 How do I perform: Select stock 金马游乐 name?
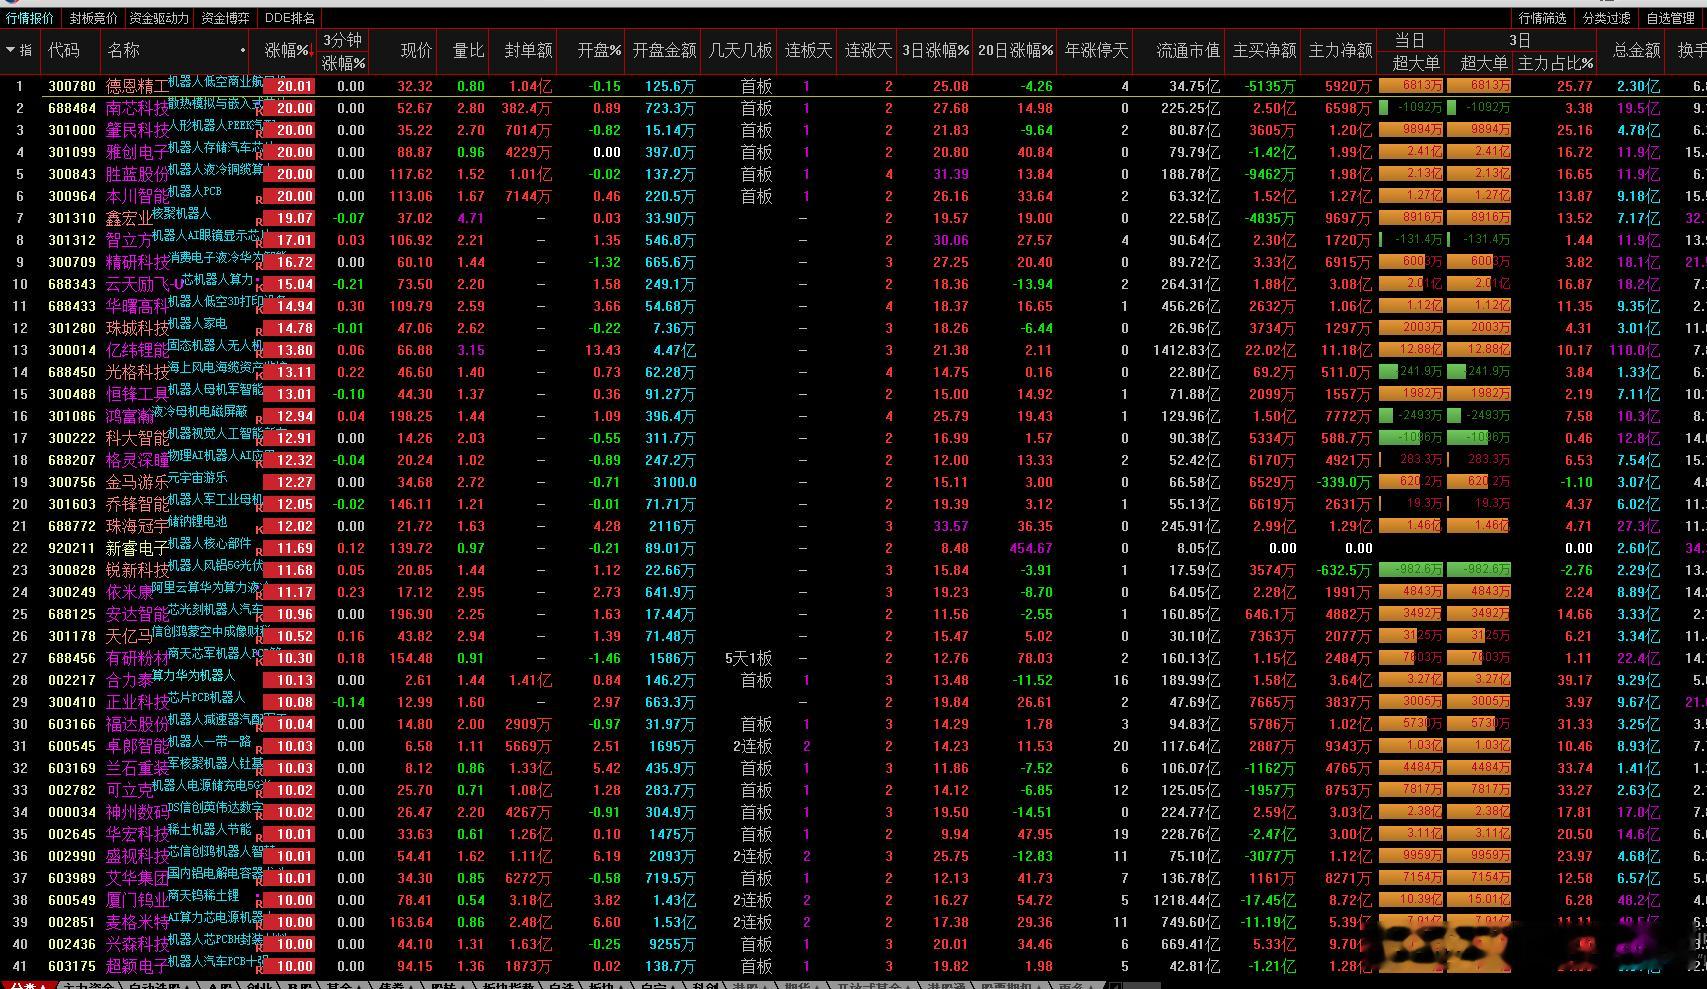click(136, 483)
